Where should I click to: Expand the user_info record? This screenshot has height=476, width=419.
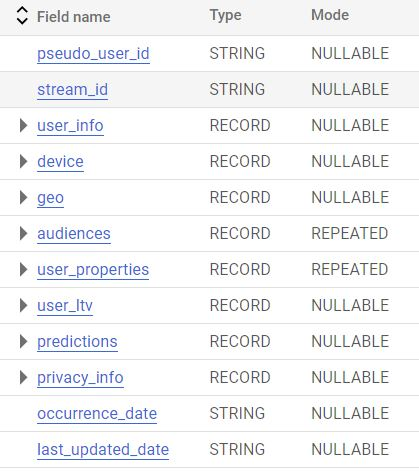click(x=23, y=125)
